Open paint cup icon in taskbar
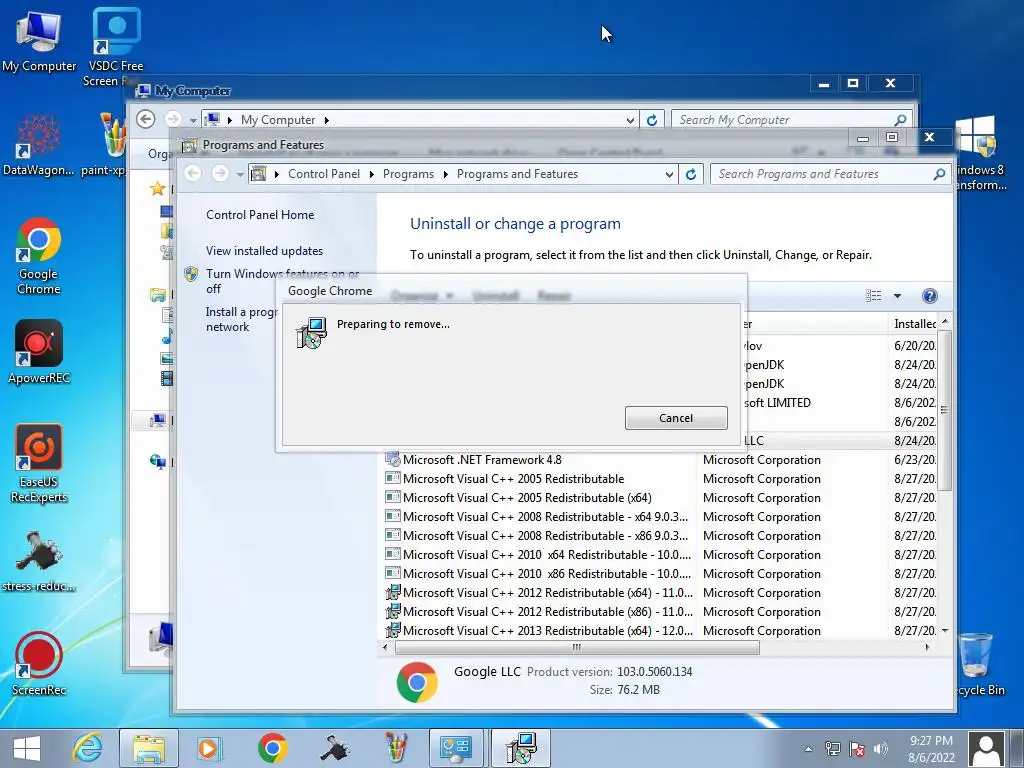Image resolution: width=1024 pixels, height=768 pixels. [396, 748]
